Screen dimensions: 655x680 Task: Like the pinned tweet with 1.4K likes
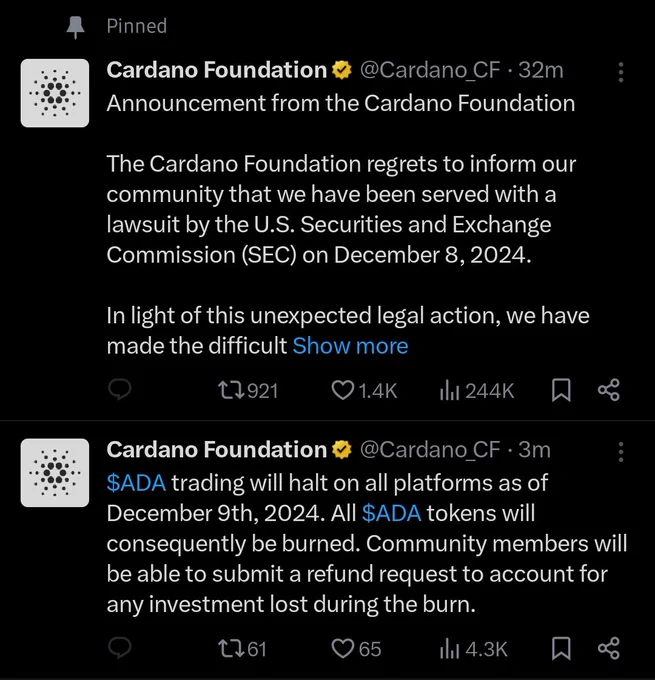coord(344,391)
